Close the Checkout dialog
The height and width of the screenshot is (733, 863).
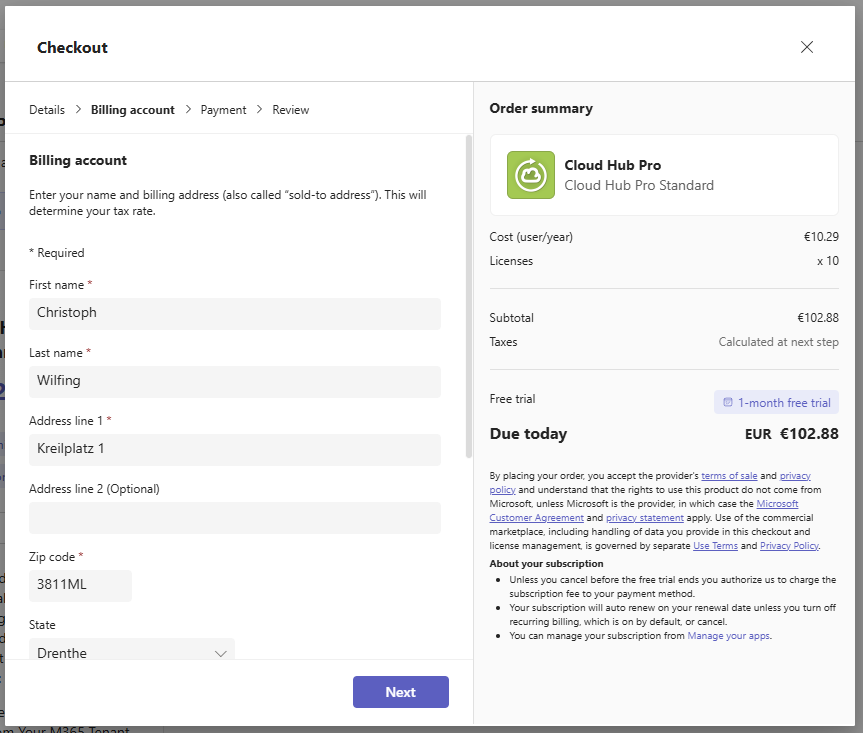[x=806, y=47]
